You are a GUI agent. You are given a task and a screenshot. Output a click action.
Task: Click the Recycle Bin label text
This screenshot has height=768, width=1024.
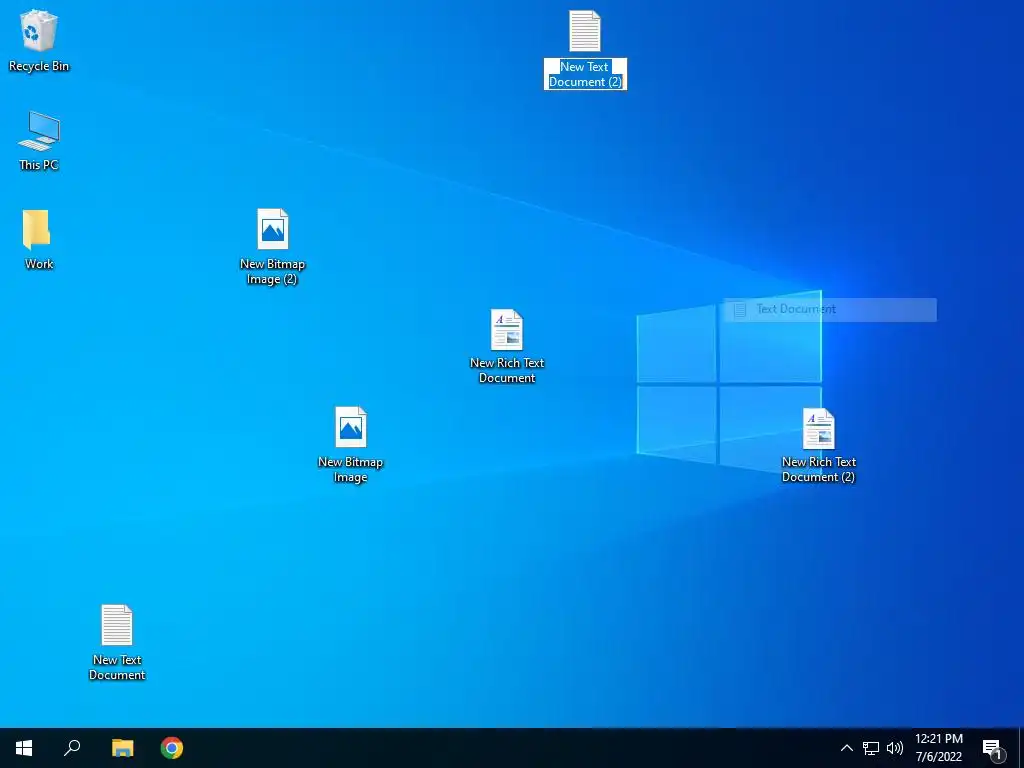coord(39,66)
